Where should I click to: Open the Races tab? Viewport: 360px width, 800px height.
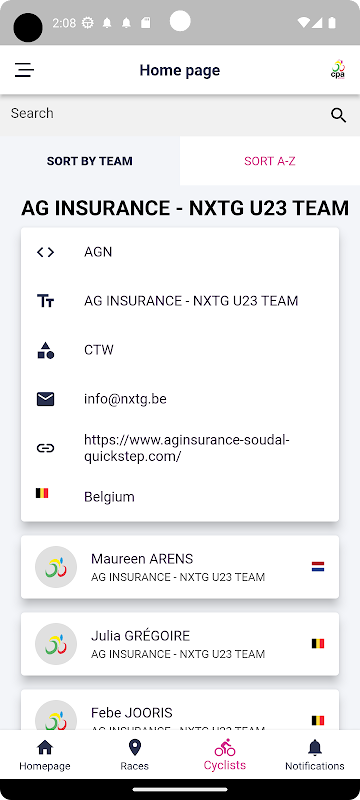[x=135, y=756]
